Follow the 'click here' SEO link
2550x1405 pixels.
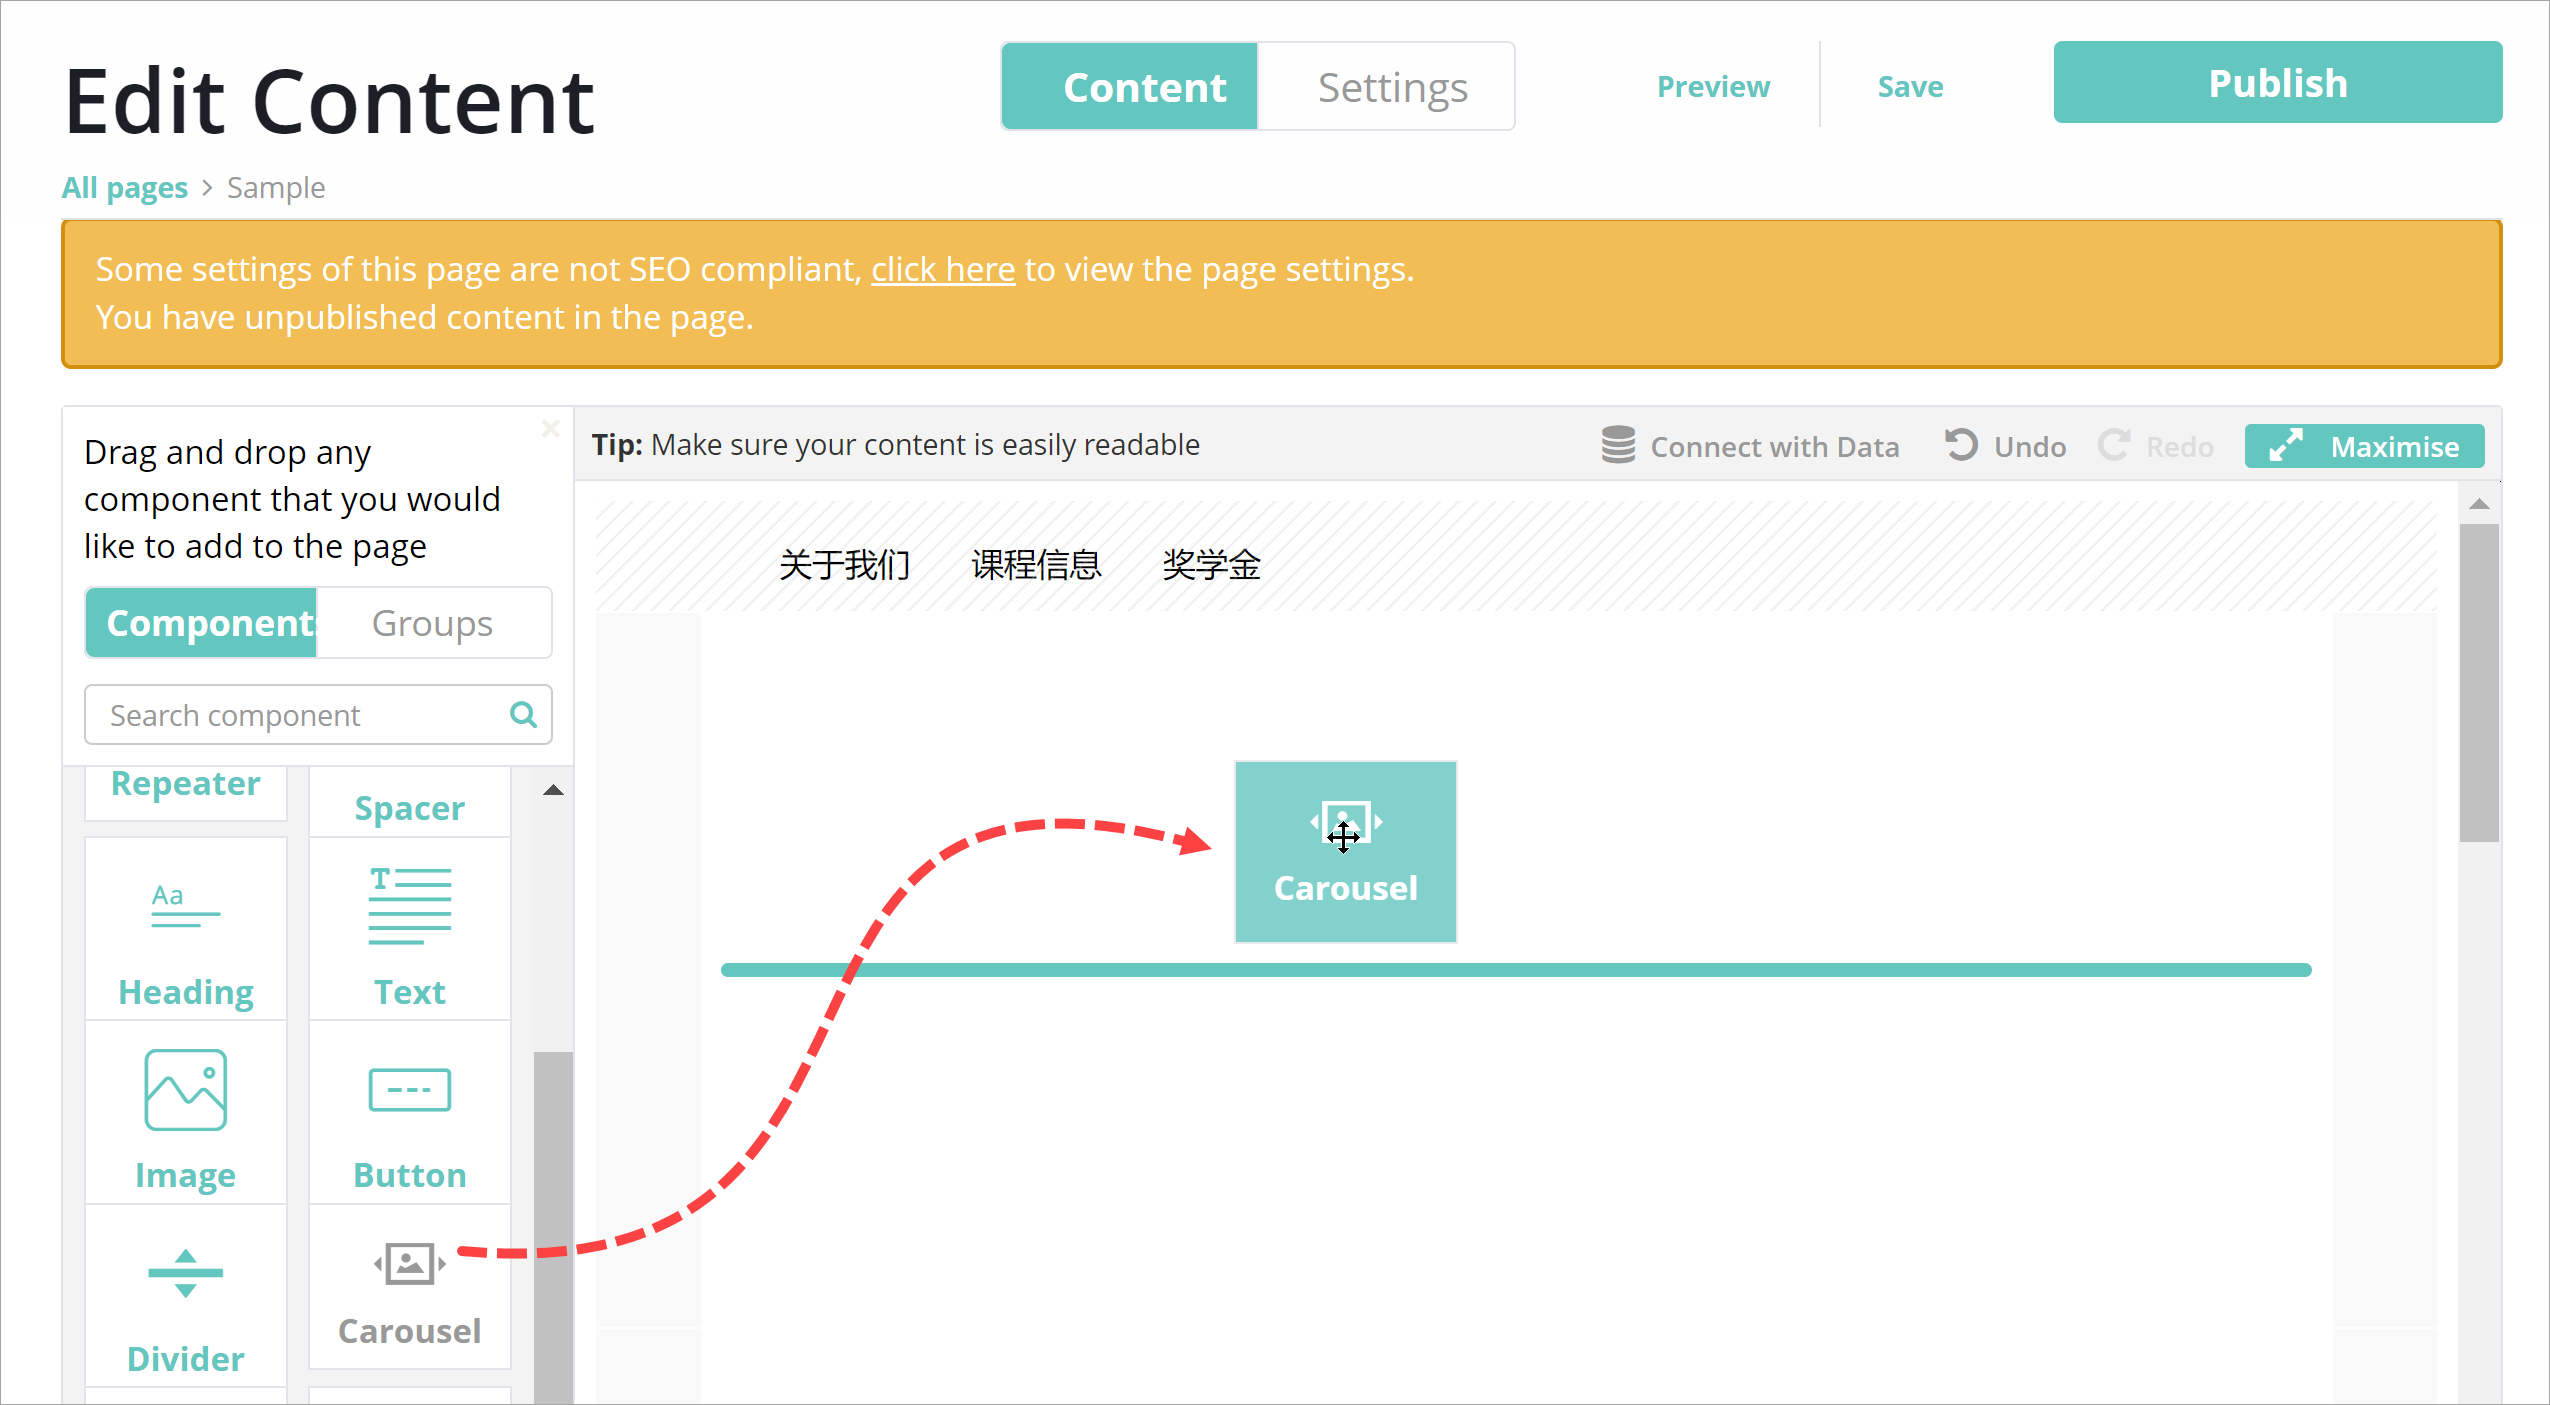(942, 269)
